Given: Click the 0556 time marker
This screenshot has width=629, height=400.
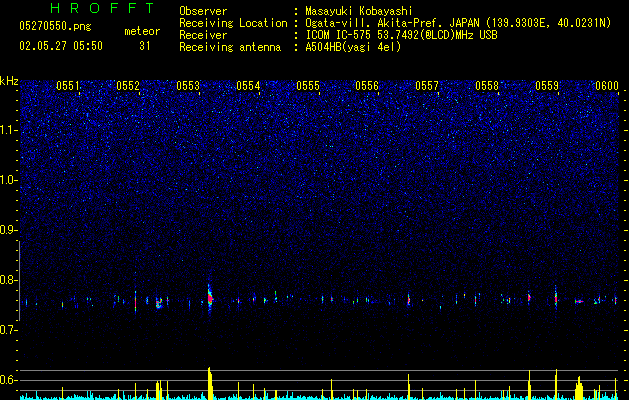Looking at the screenshot, I should pyautogui.click(x=367, y=86).
